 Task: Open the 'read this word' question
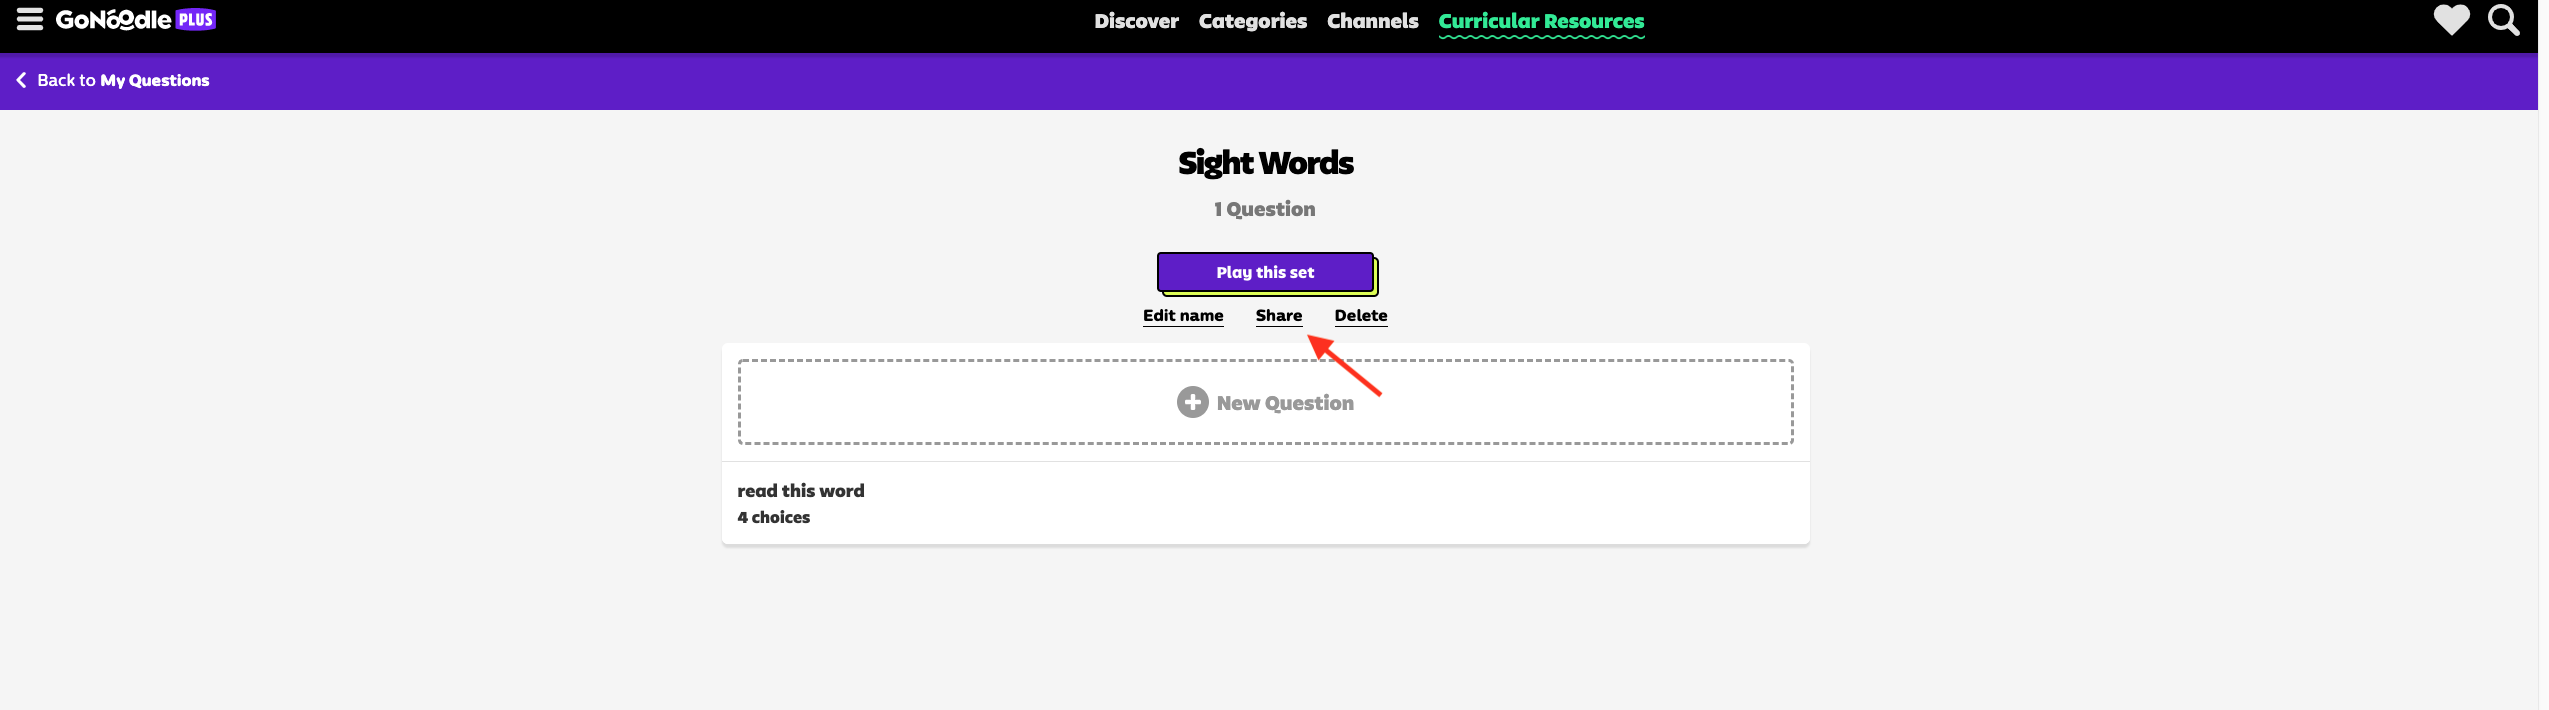(1265, 503)
